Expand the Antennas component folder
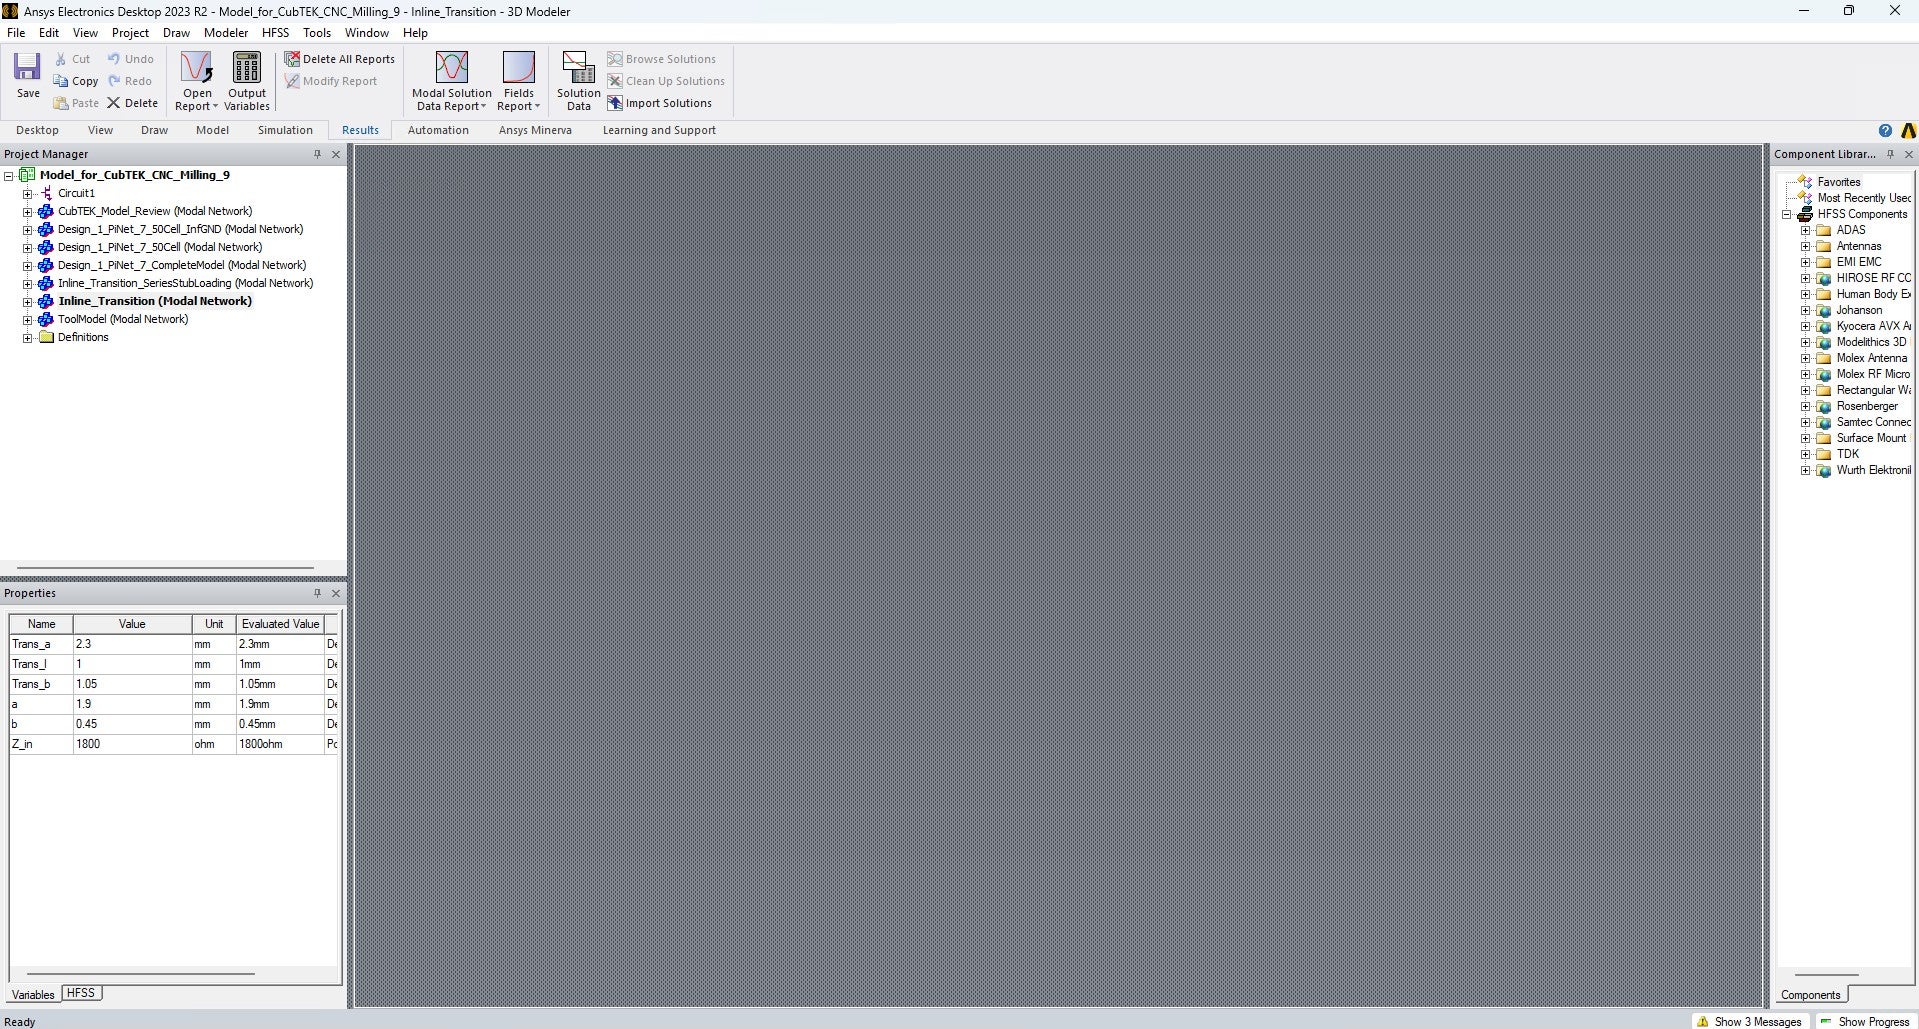 pyautogui.click(x=1806, y=246)
